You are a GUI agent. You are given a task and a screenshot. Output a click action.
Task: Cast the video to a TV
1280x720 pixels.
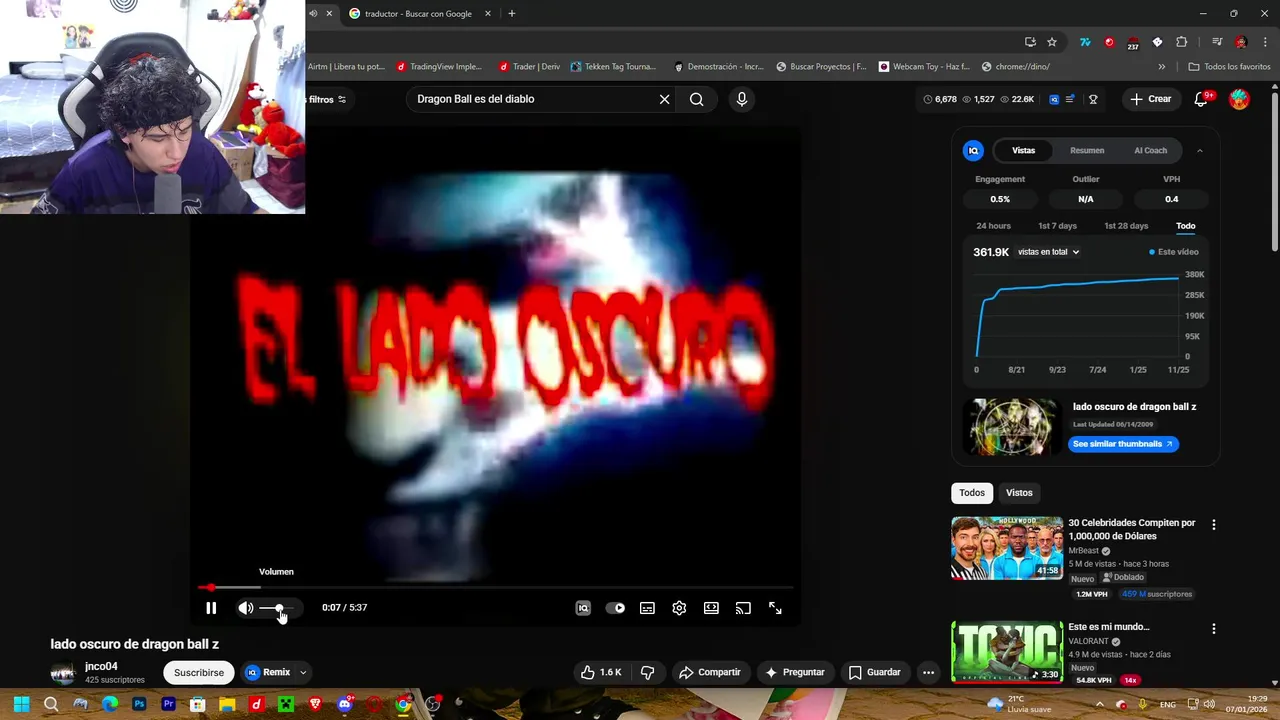[743, 608]
